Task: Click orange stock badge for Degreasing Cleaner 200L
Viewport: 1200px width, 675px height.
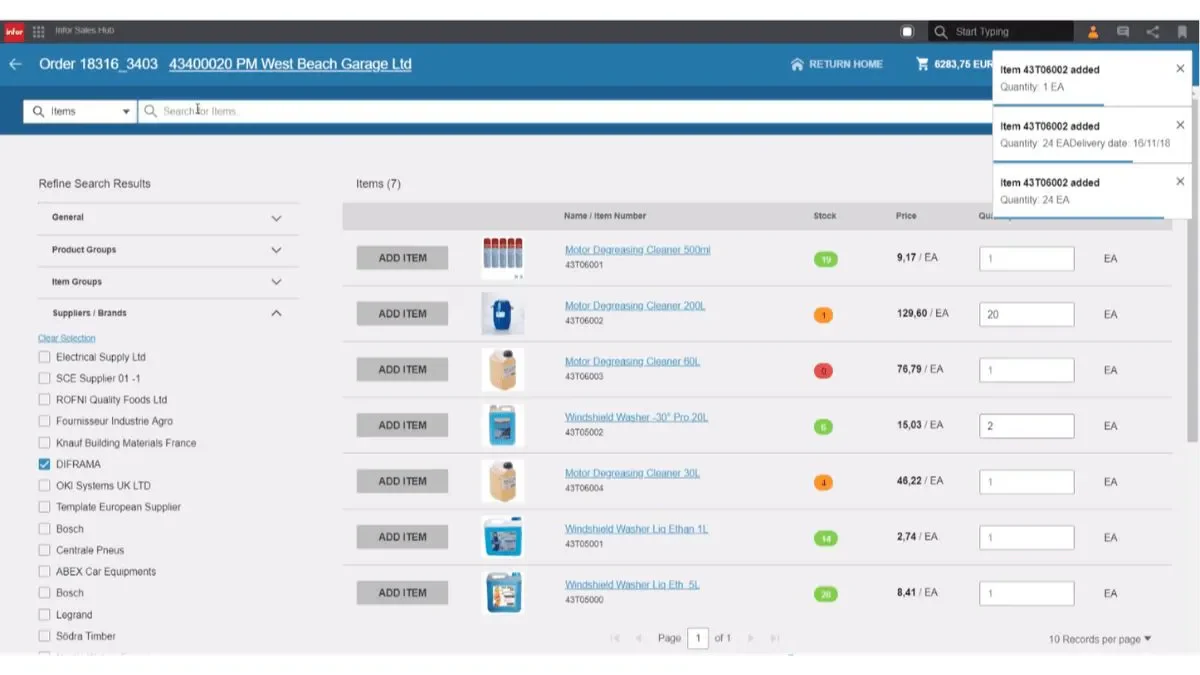Action: coord(824,316)
